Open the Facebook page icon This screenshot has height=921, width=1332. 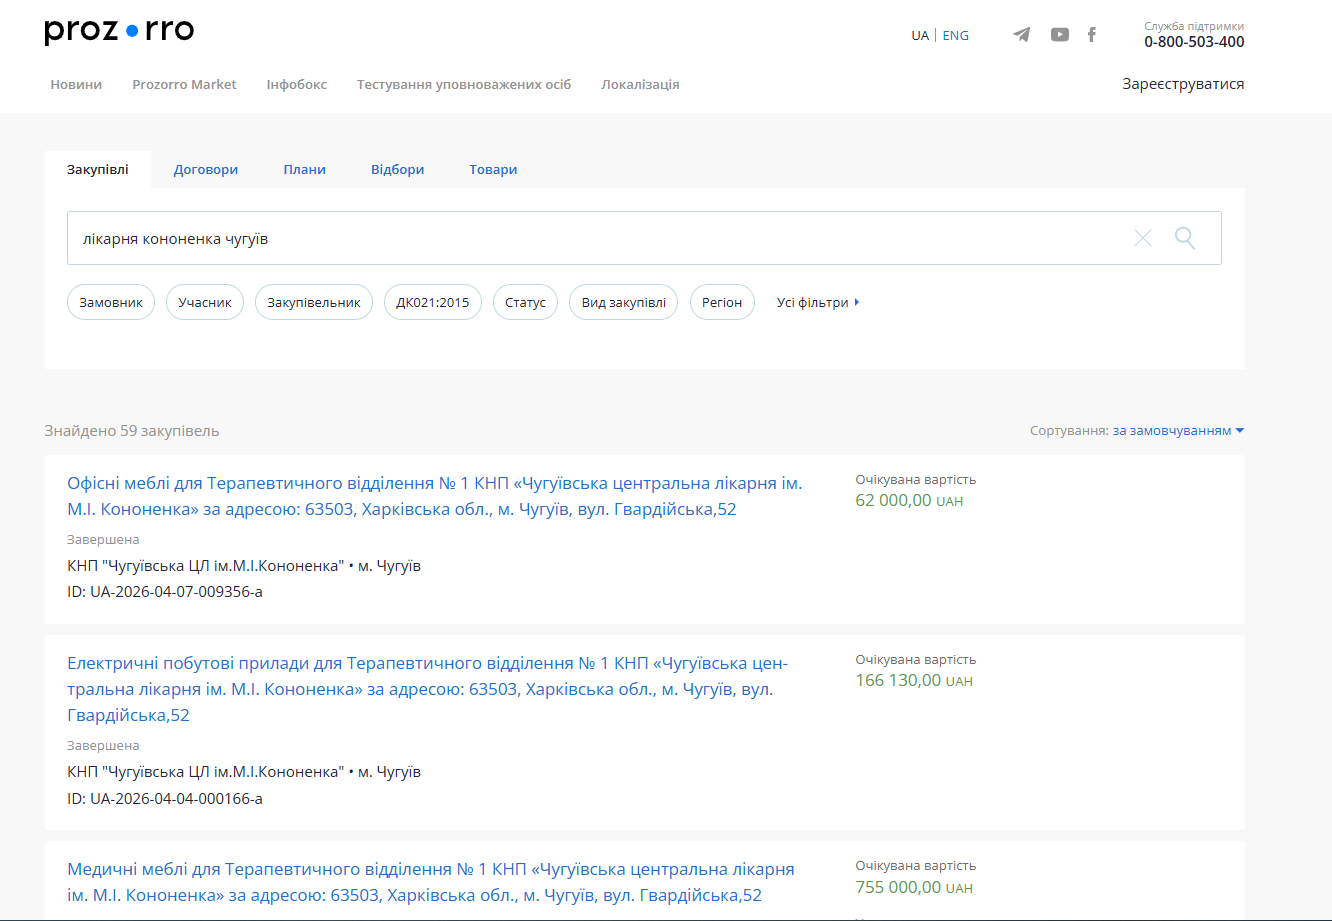tap(1092, 35)
